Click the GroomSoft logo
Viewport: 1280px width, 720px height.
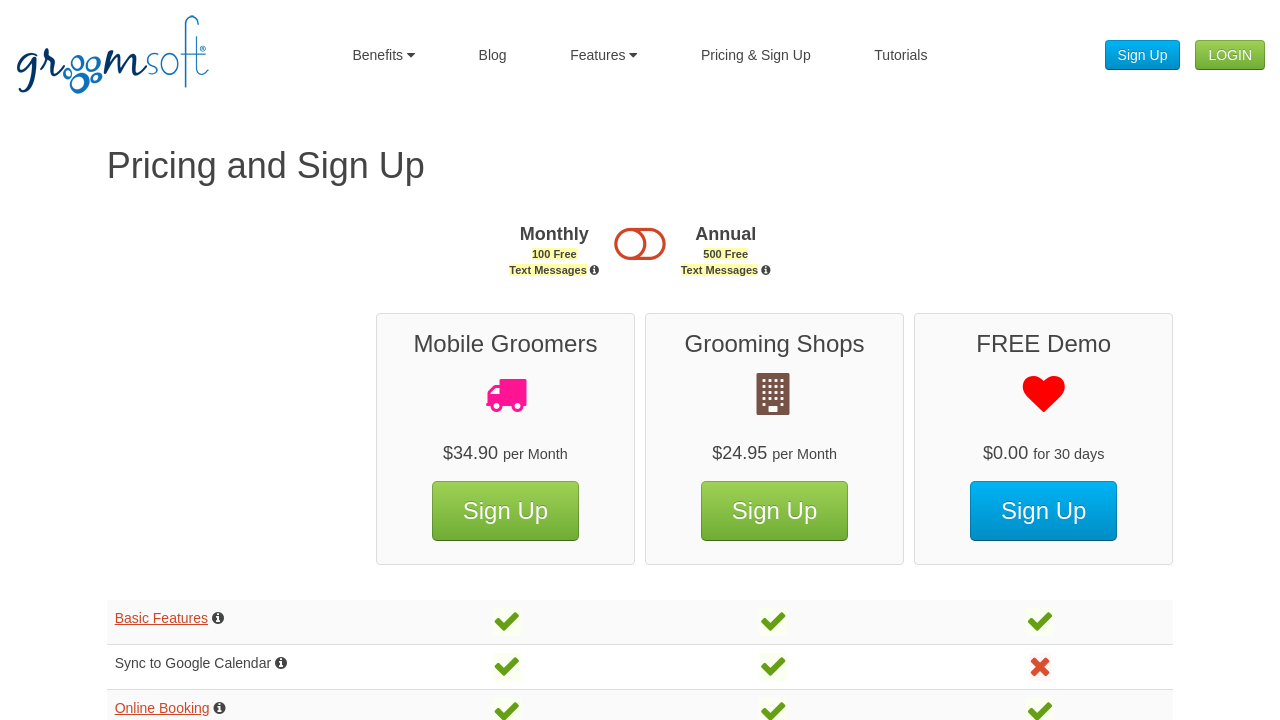113,55
